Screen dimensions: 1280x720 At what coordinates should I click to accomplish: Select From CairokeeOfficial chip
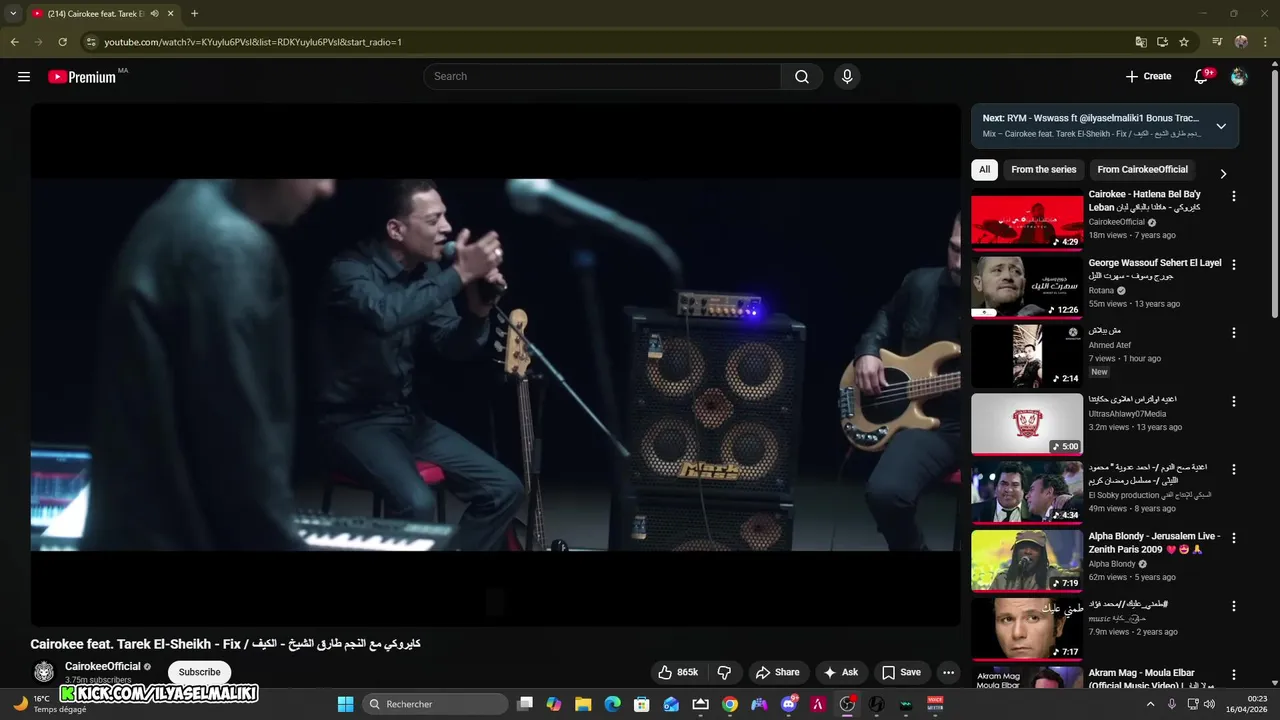coord(1143,170)
